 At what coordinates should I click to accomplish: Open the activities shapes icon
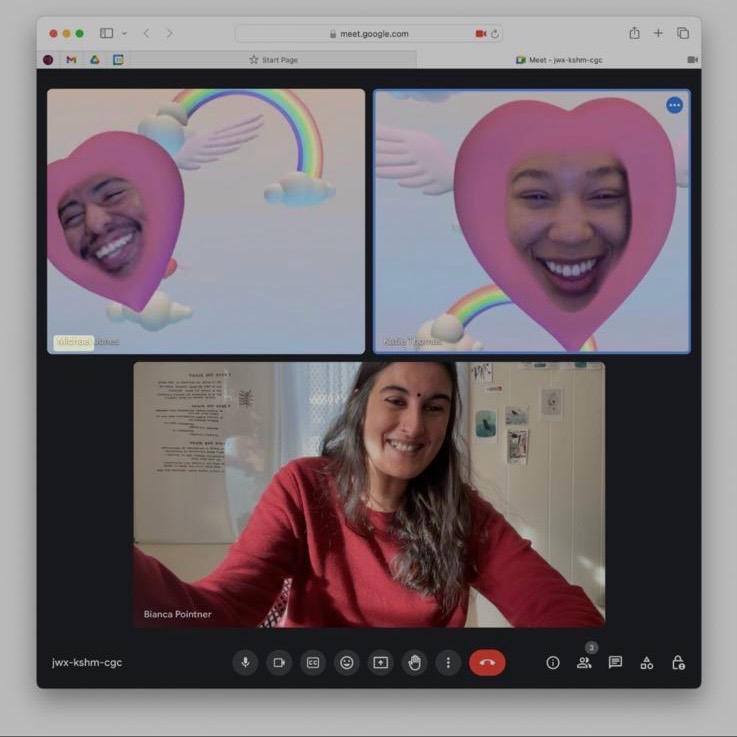pyautogui.click(x=647, y=662)
